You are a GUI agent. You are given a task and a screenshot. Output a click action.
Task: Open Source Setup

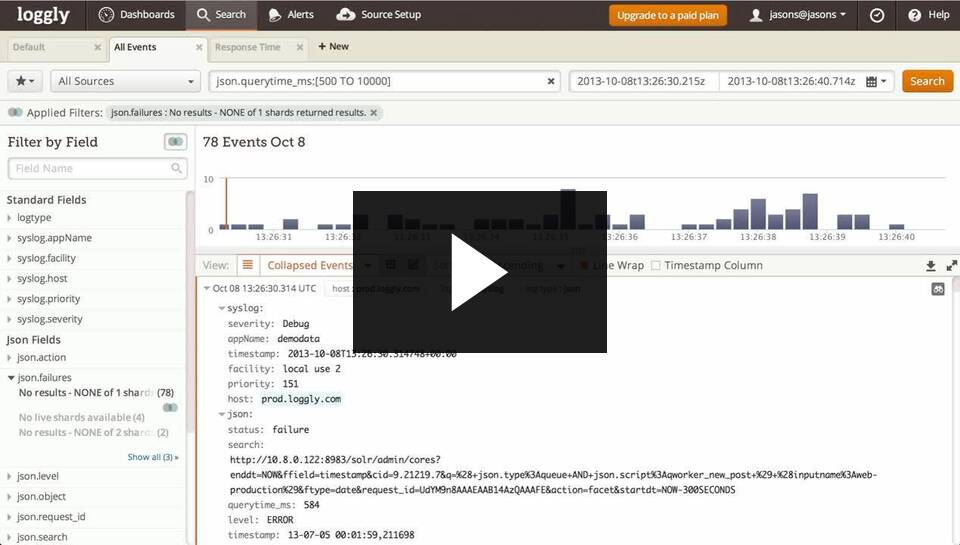[x=378, y=15]
